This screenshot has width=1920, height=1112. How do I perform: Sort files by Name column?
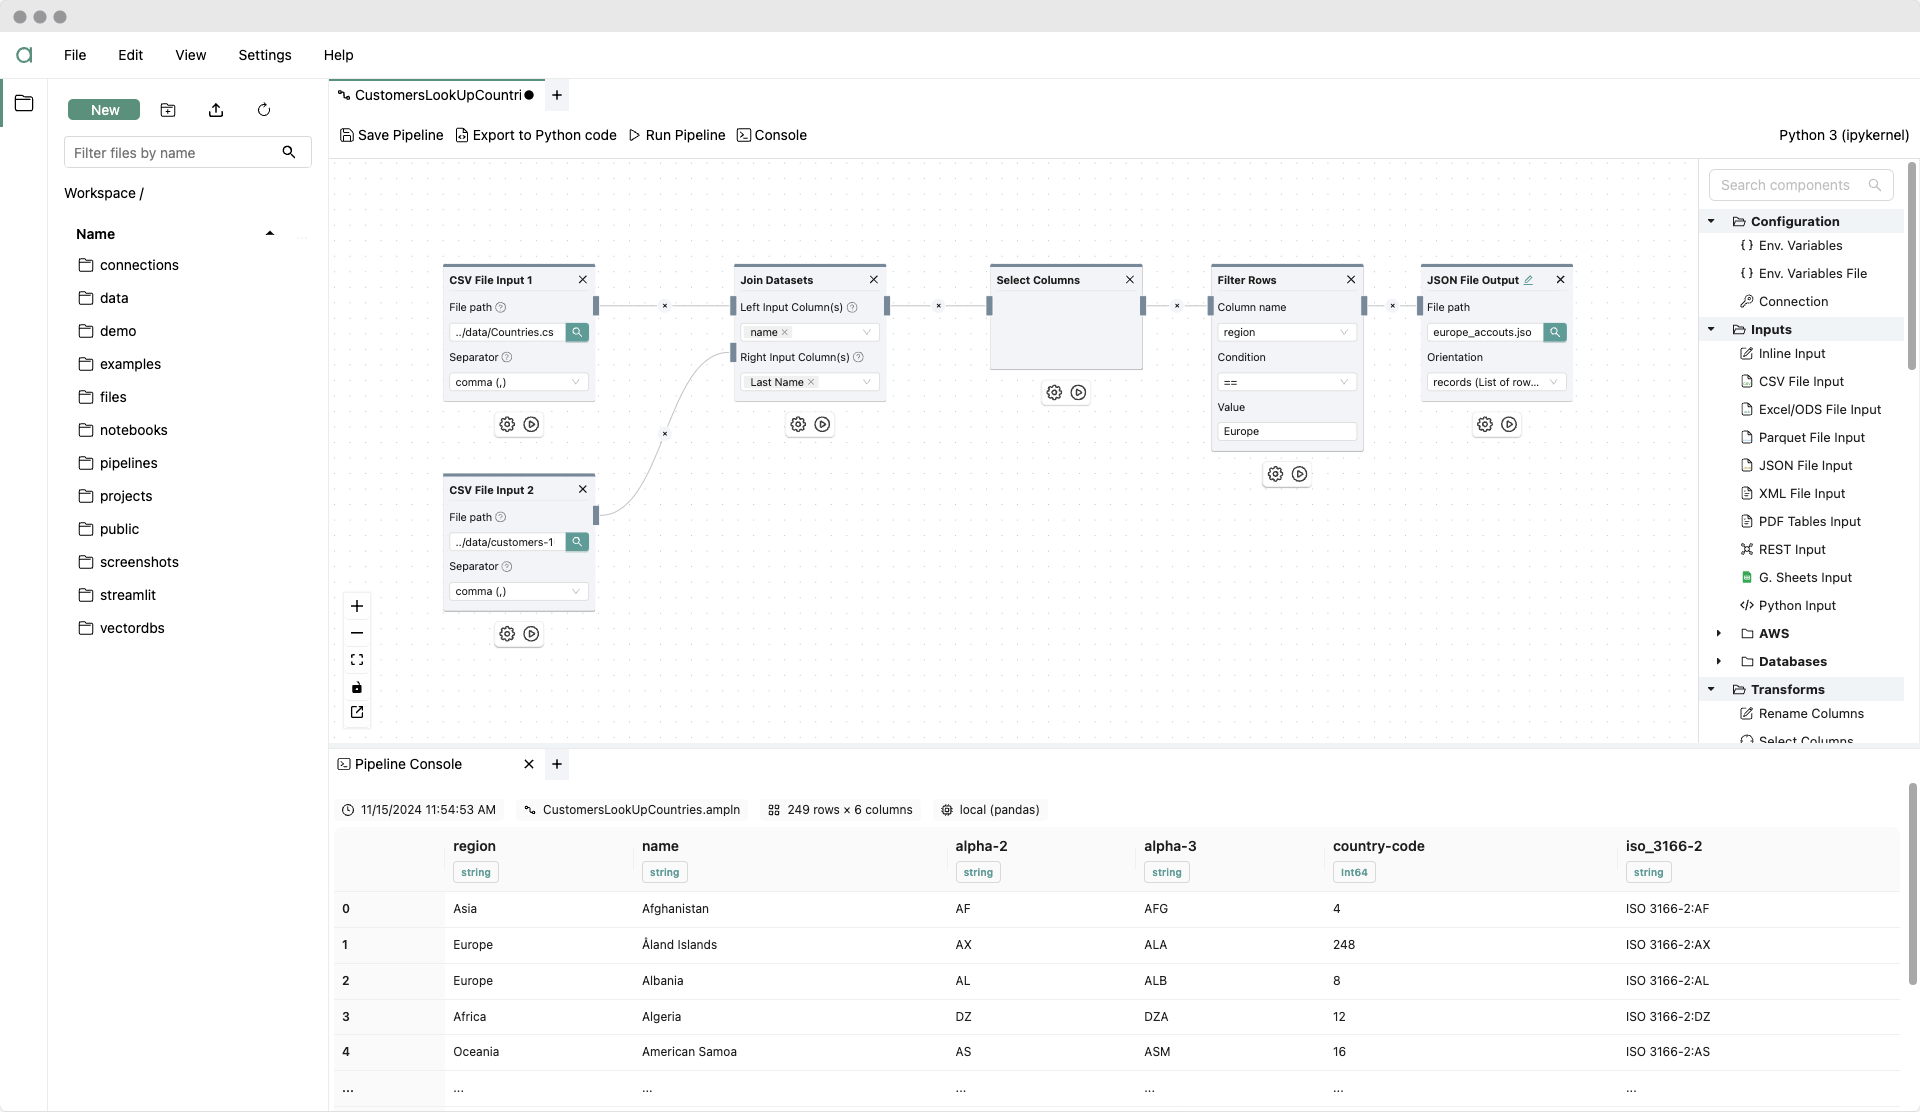click(95, 234)
